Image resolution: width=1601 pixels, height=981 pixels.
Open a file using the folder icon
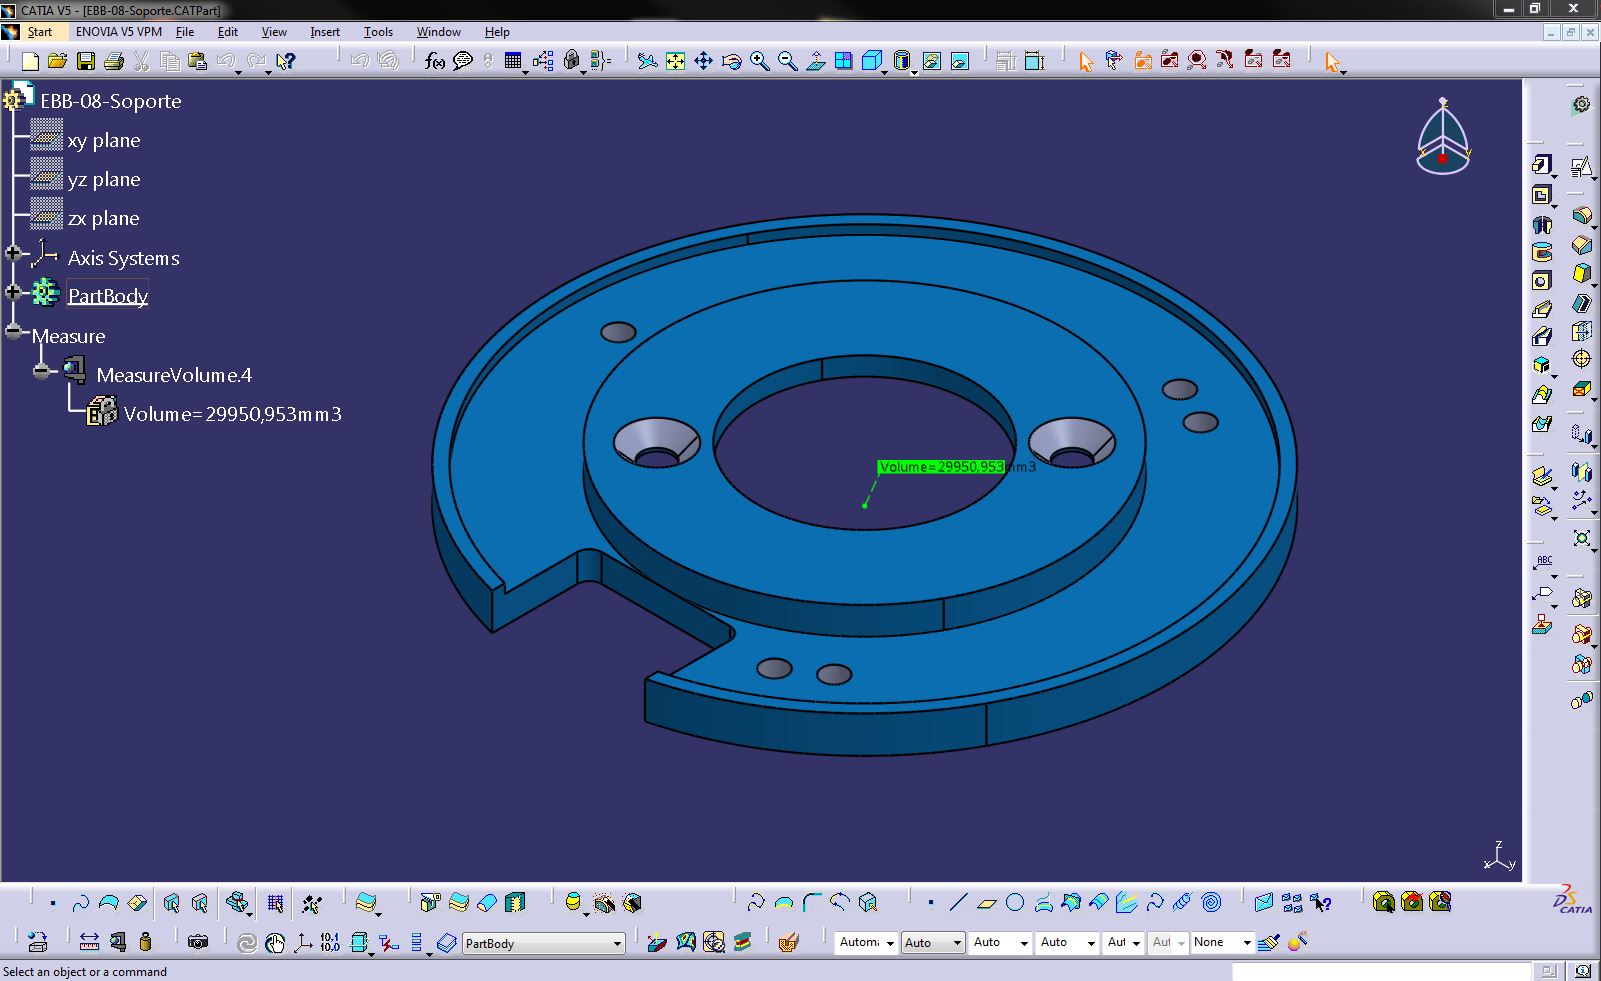57,62
